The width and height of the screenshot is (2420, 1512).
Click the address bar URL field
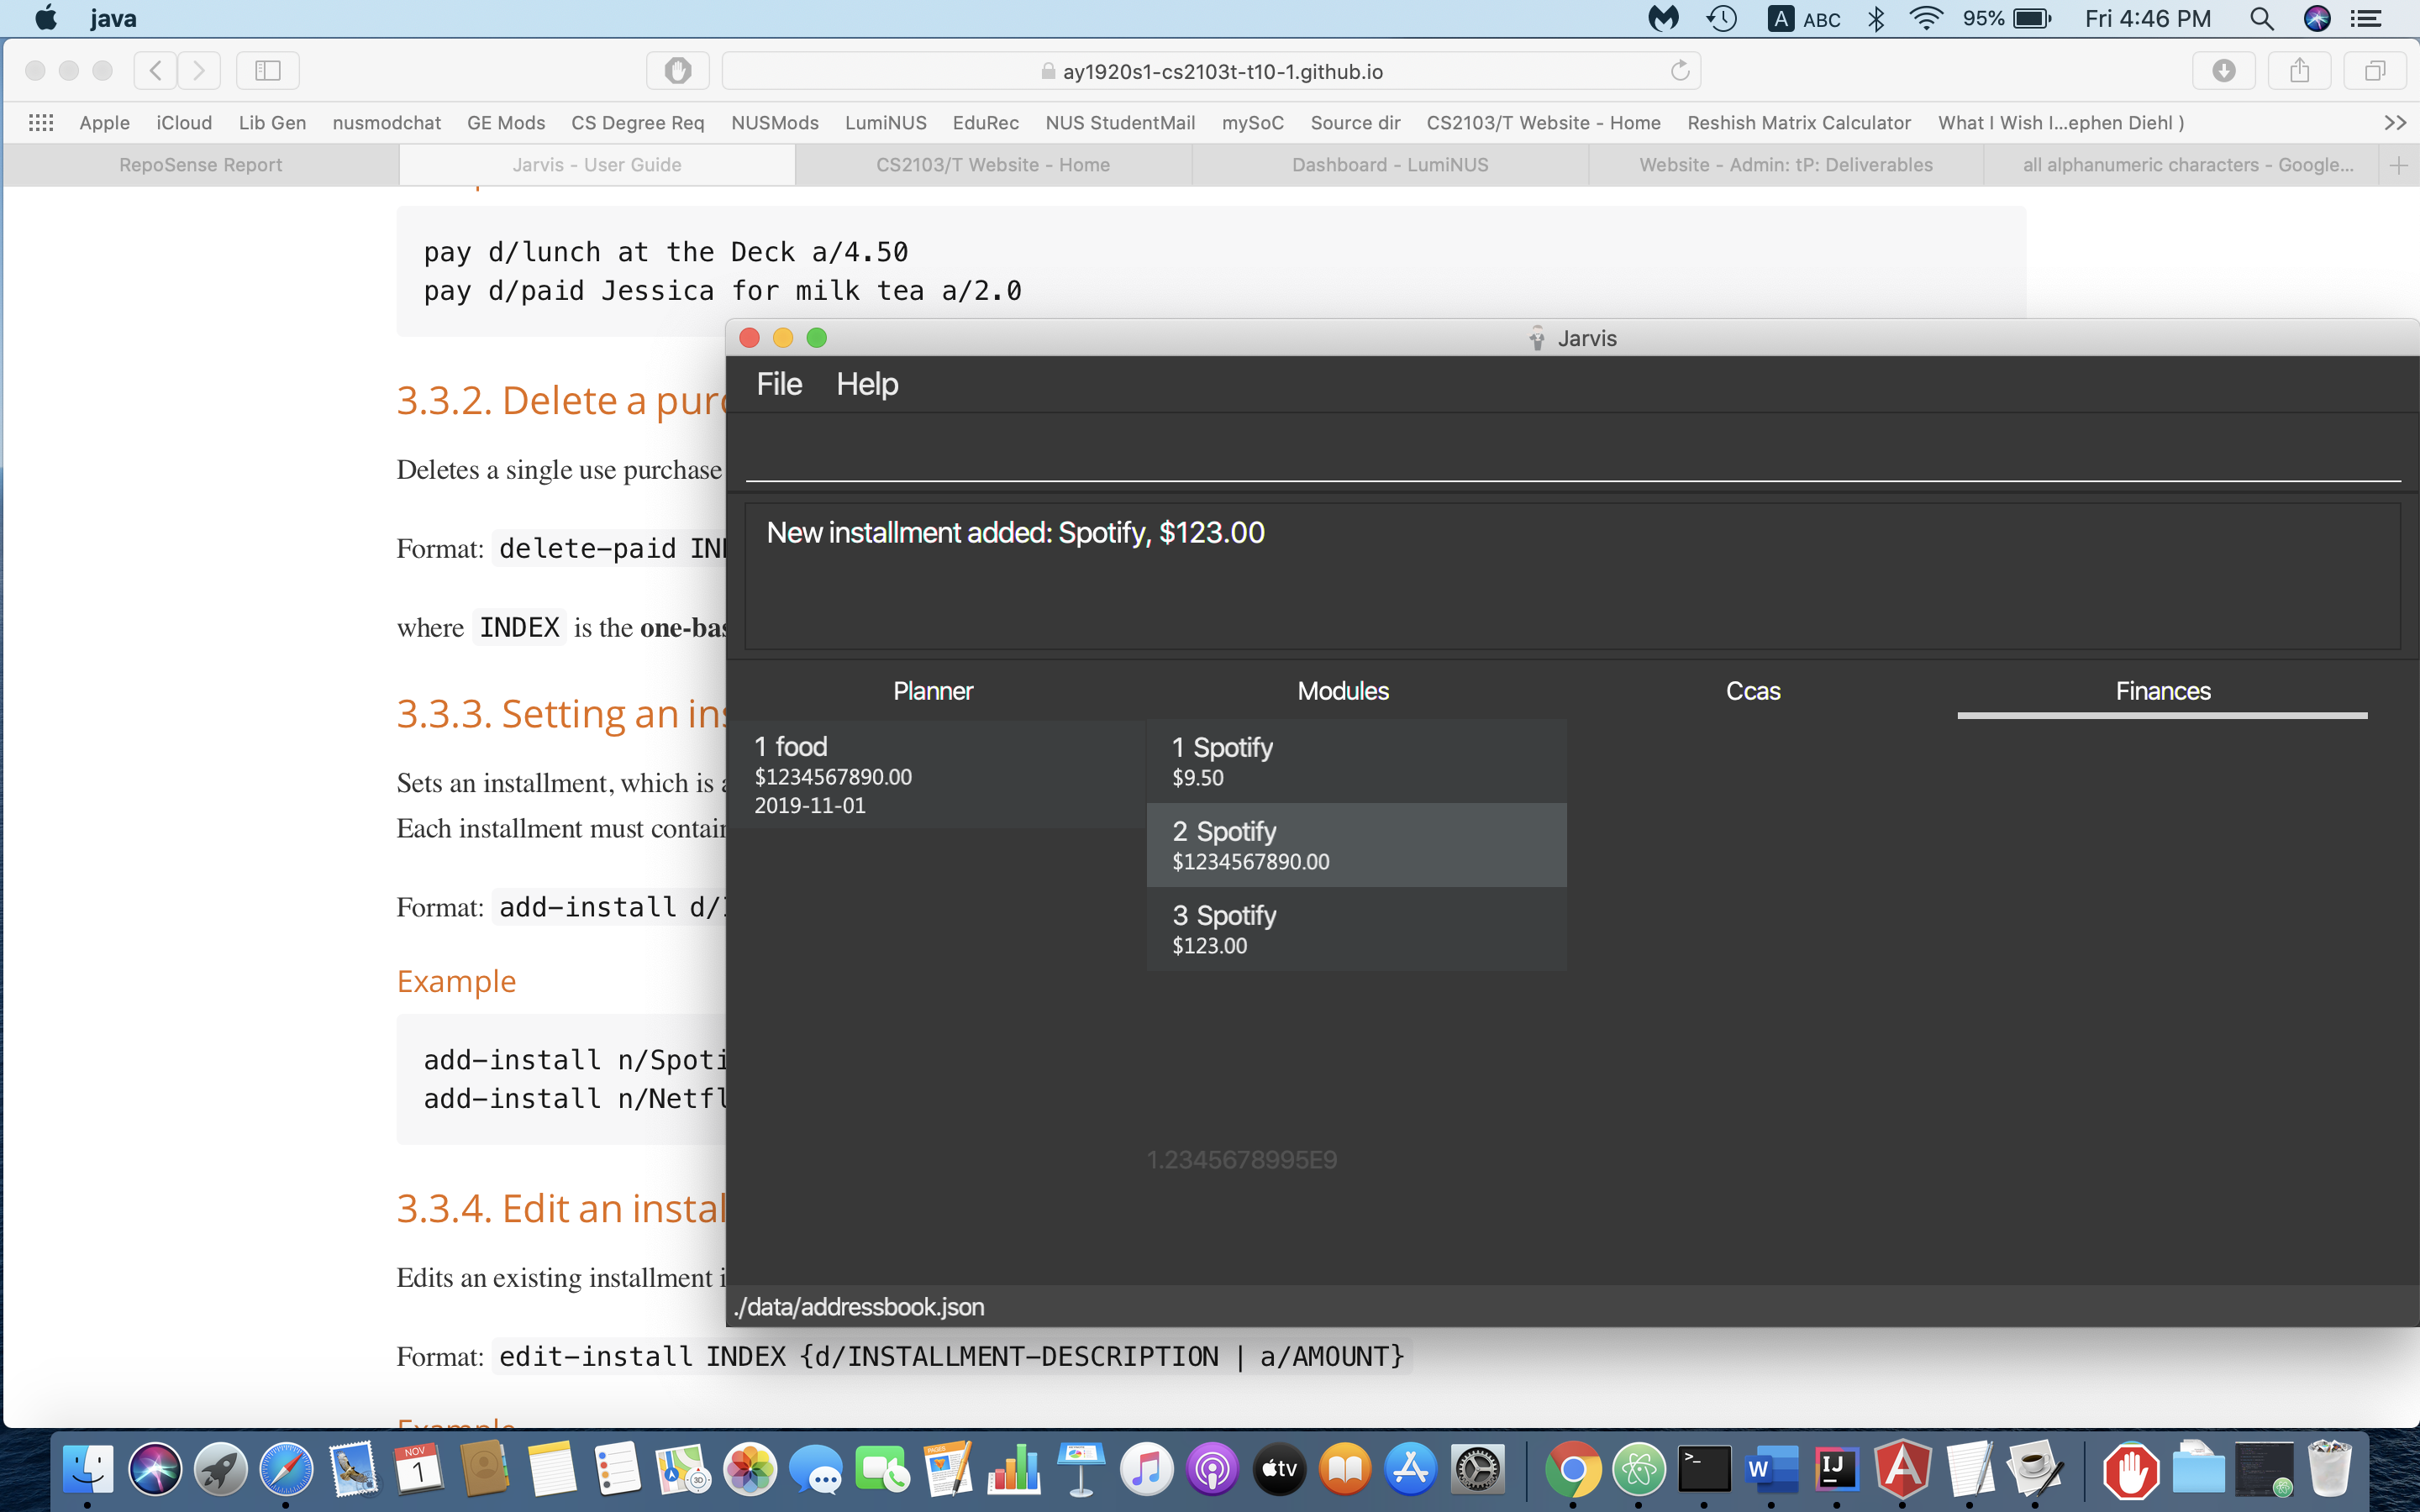pyautogui.click(x=1209, y=70)
